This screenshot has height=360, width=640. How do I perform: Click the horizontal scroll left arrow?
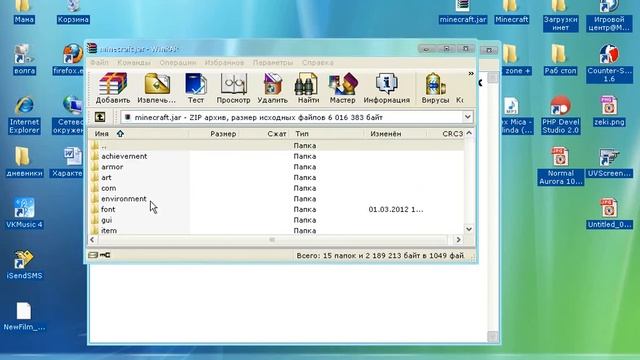coord(93,240)
